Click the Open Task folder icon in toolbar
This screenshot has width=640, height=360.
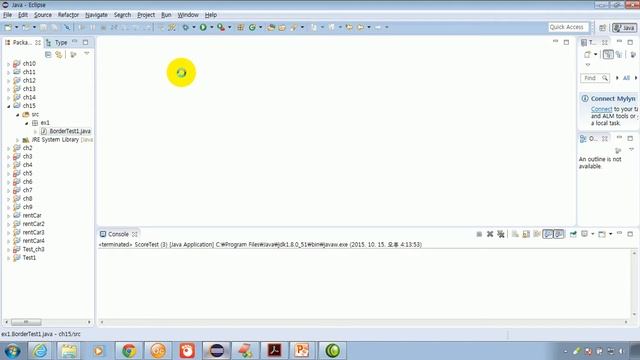tap(282, 27)
